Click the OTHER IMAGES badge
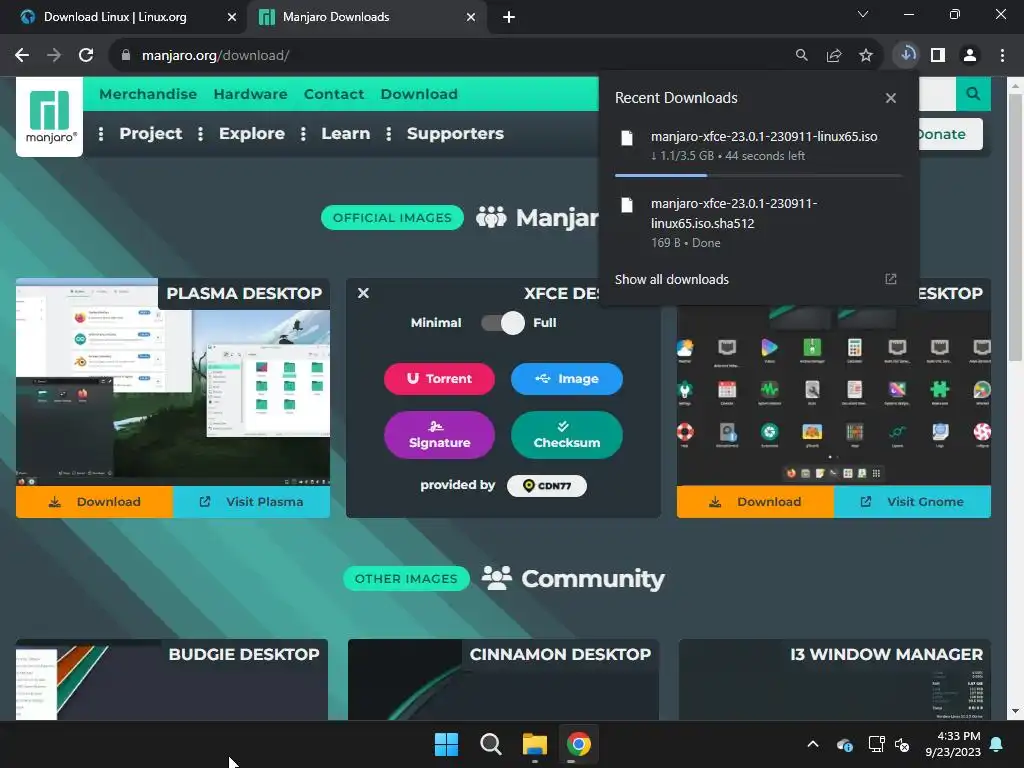Image resolution: width=1024 pixels, height=768 pixels. (406, 579)
